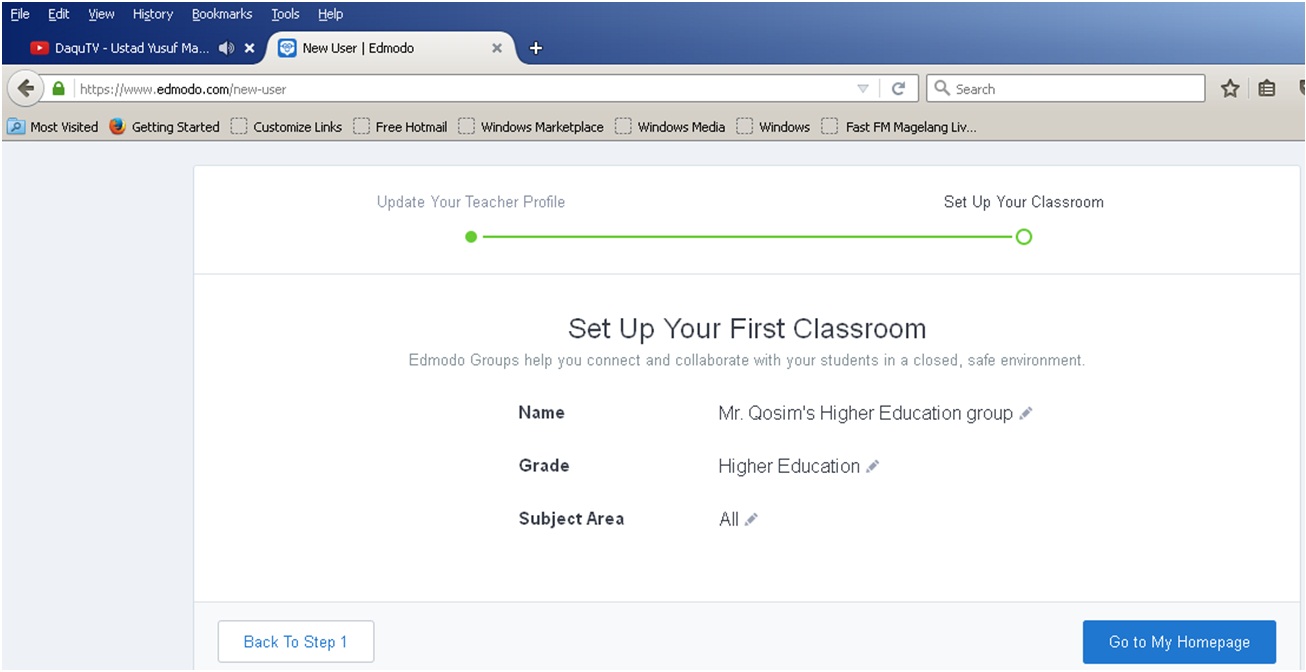The height and width of the screenshot is (672, 1306).
Task: Open the Bookmarks menu
Action: click(222, 14)
